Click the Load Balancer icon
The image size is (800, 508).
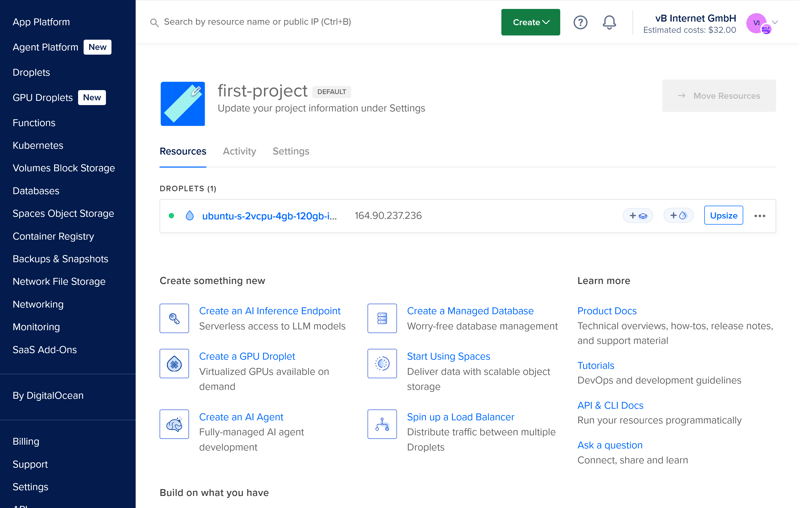(382, 425)
